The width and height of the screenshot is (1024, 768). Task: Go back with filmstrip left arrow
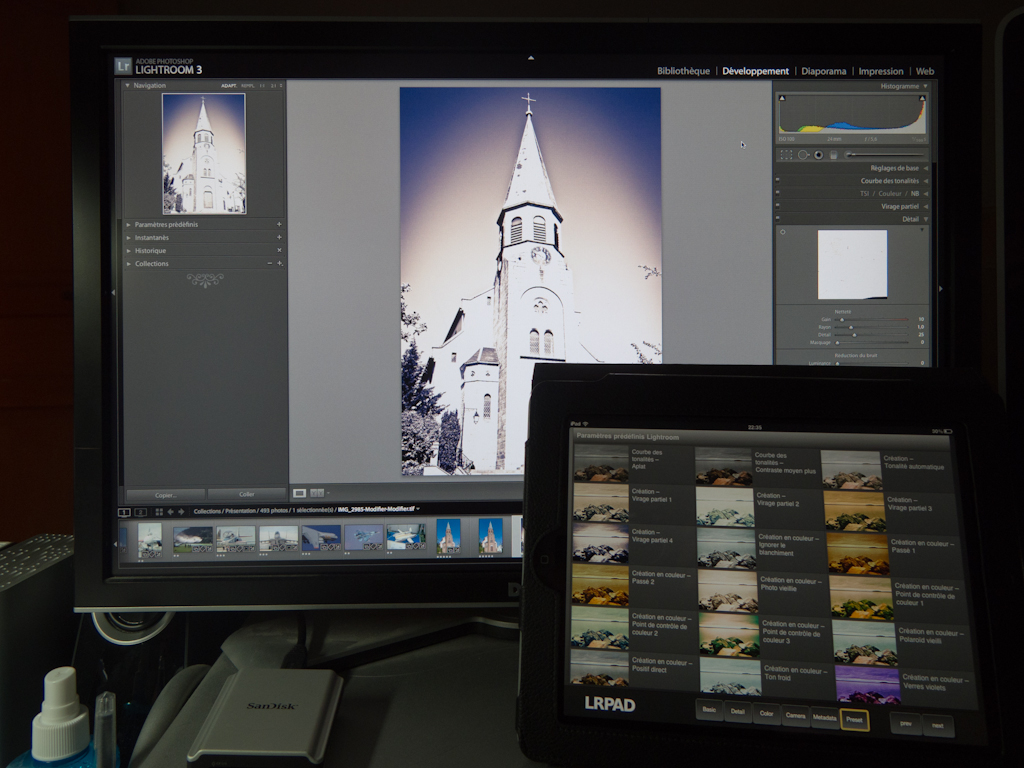pyautogui.click(x=170, y=512)
